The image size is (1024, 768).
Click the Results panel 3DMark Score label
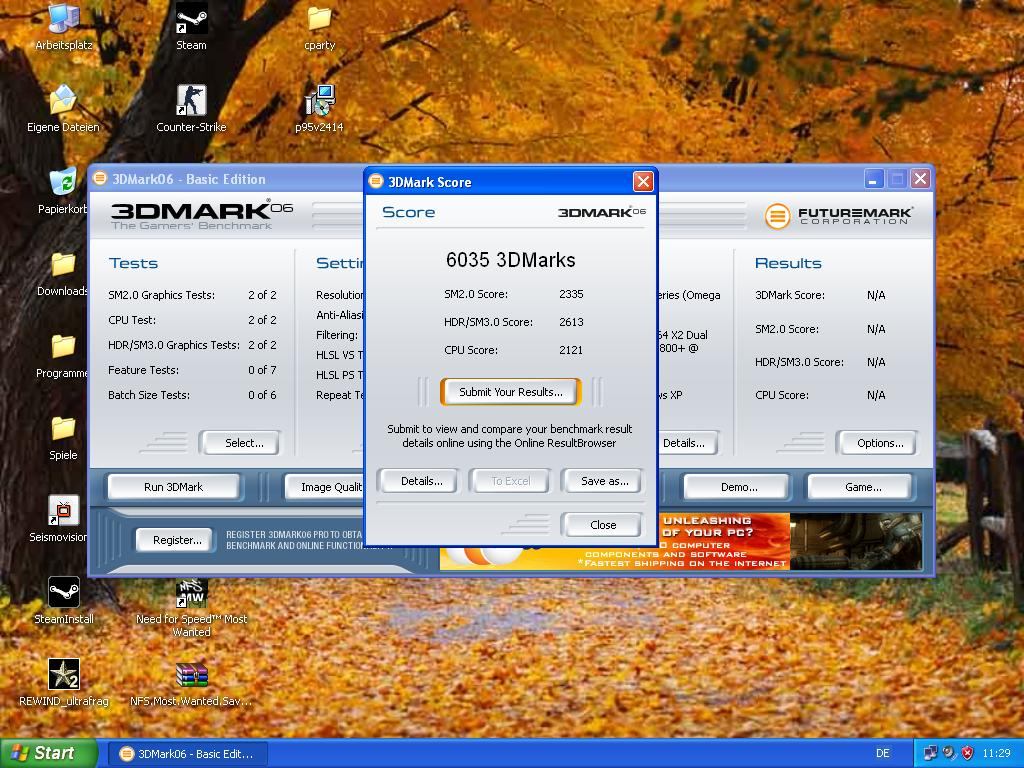click(790, 295)
